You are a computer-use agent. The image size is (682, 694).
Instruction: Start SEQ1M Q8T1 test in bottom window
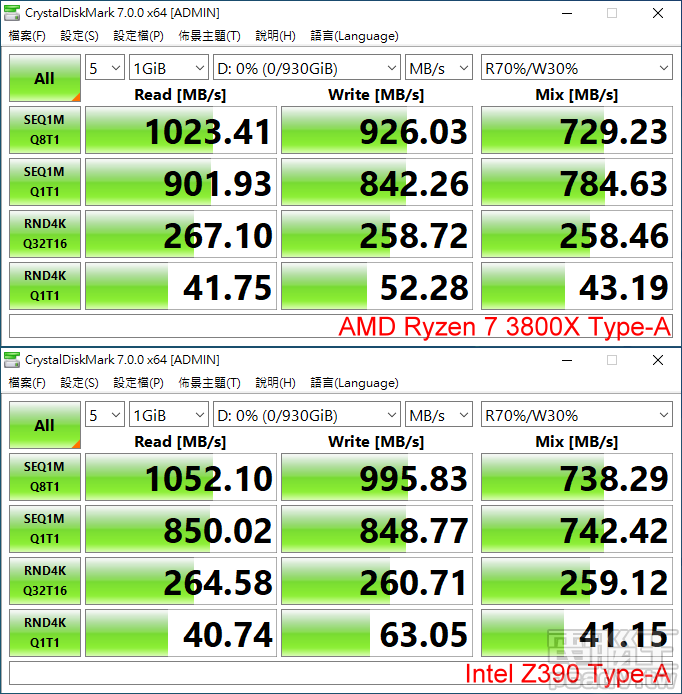click(x=45, y=477)
